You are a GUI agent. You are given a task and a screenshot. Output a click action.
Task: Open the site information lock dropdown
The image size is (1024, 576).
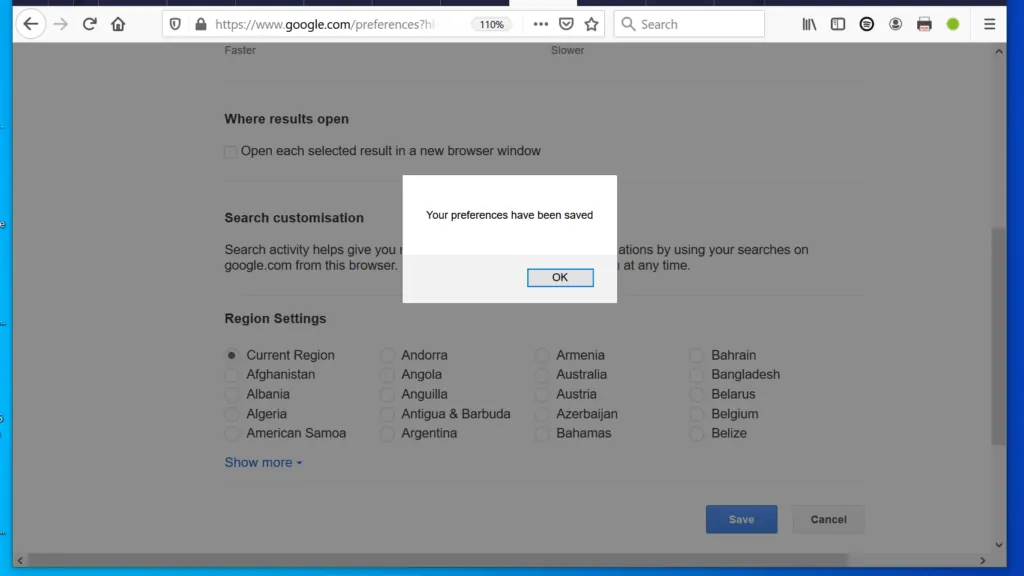pyautogui.click(x=199, y=24)
